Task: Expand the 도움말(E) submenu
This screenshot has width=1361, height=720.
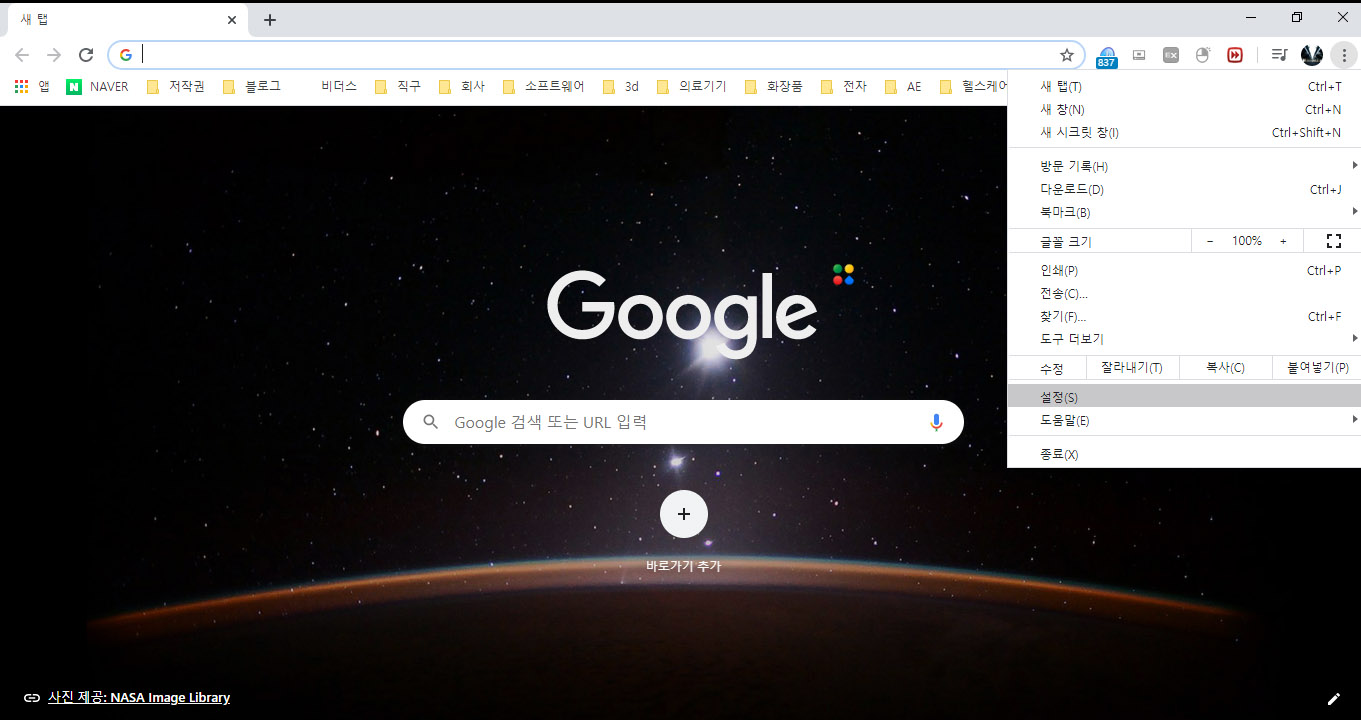Action: (x=1184, y=421)
